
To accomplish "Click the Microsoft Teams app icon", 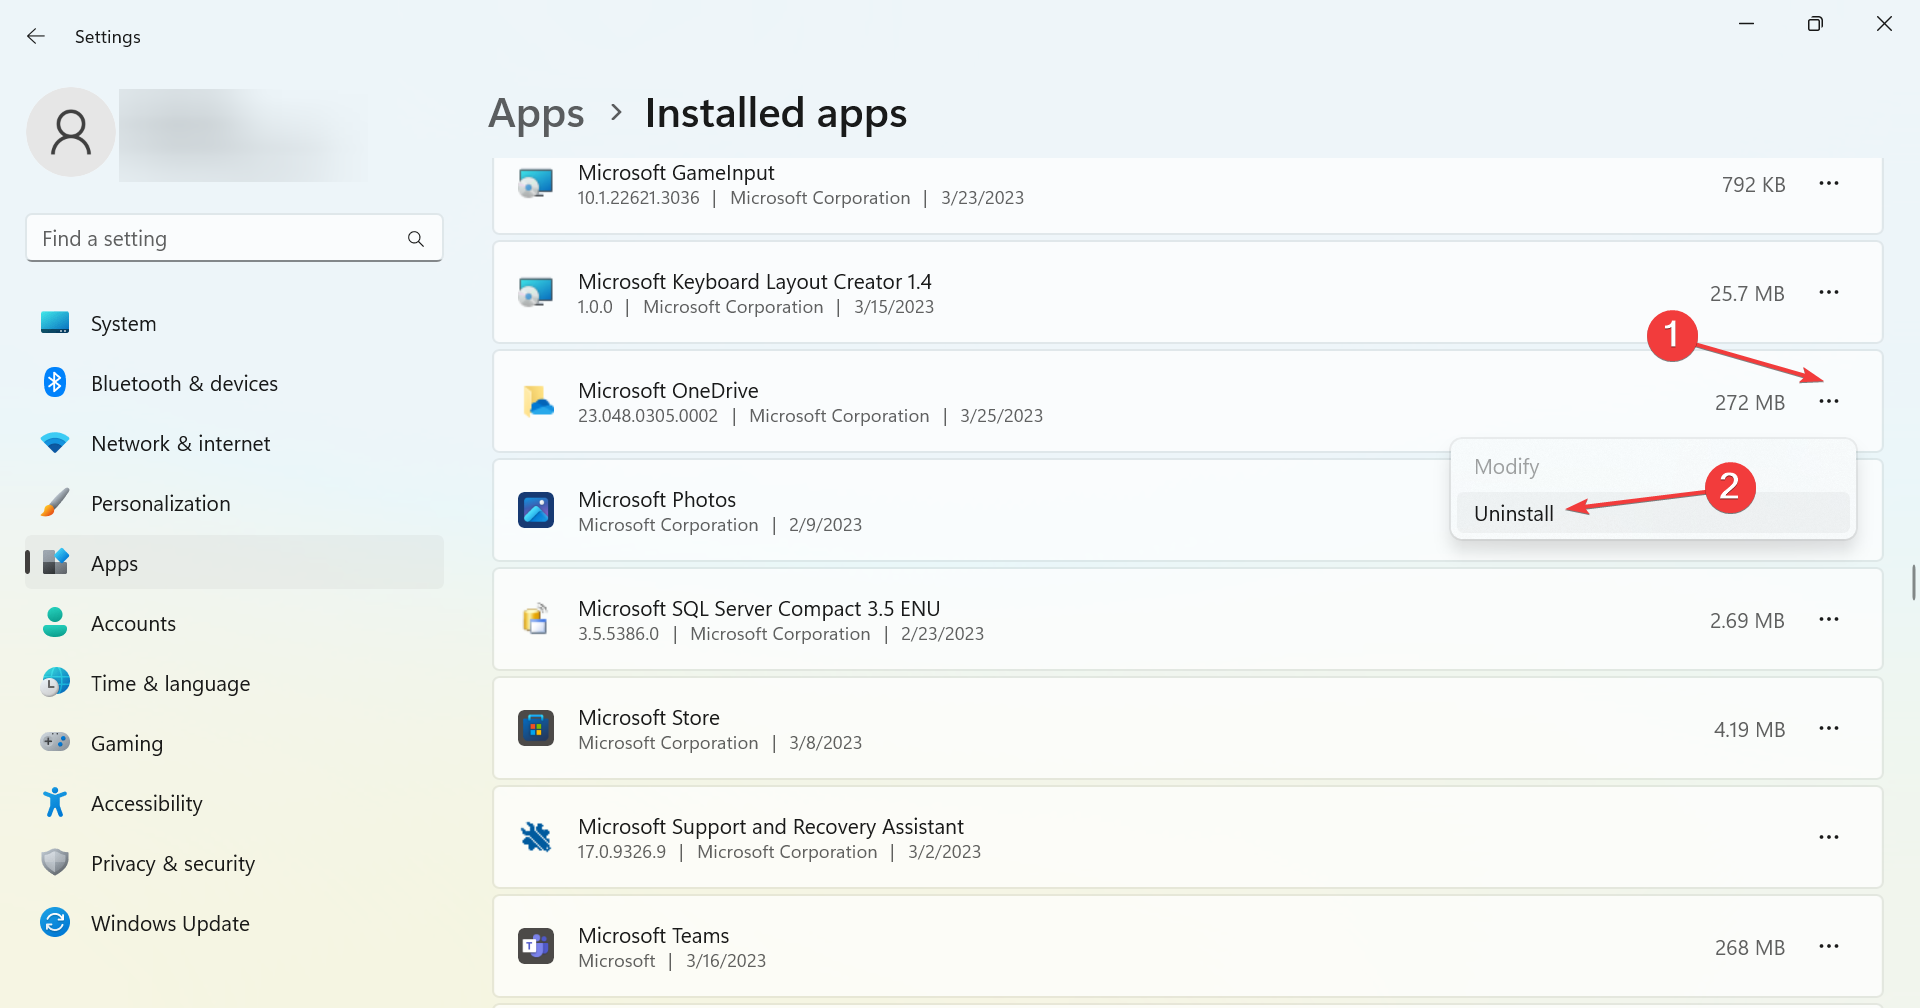I will pyautogui.click(x=536, y=946).
